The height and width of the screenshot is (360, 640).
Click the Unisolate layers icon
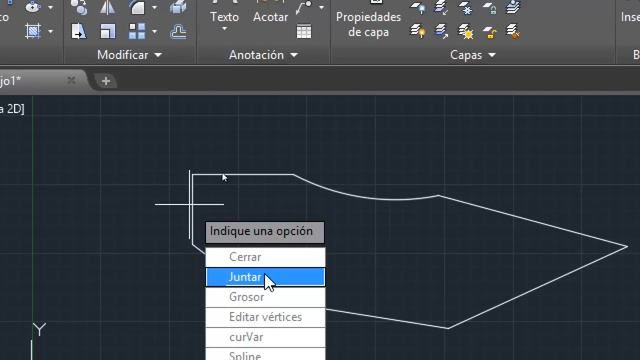pyautogui.click(x=441, y=31)
